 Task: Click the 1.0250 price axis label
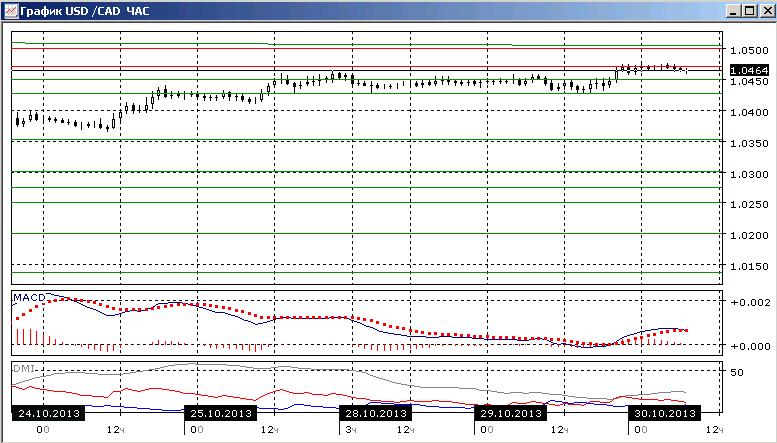pos(749,205)
